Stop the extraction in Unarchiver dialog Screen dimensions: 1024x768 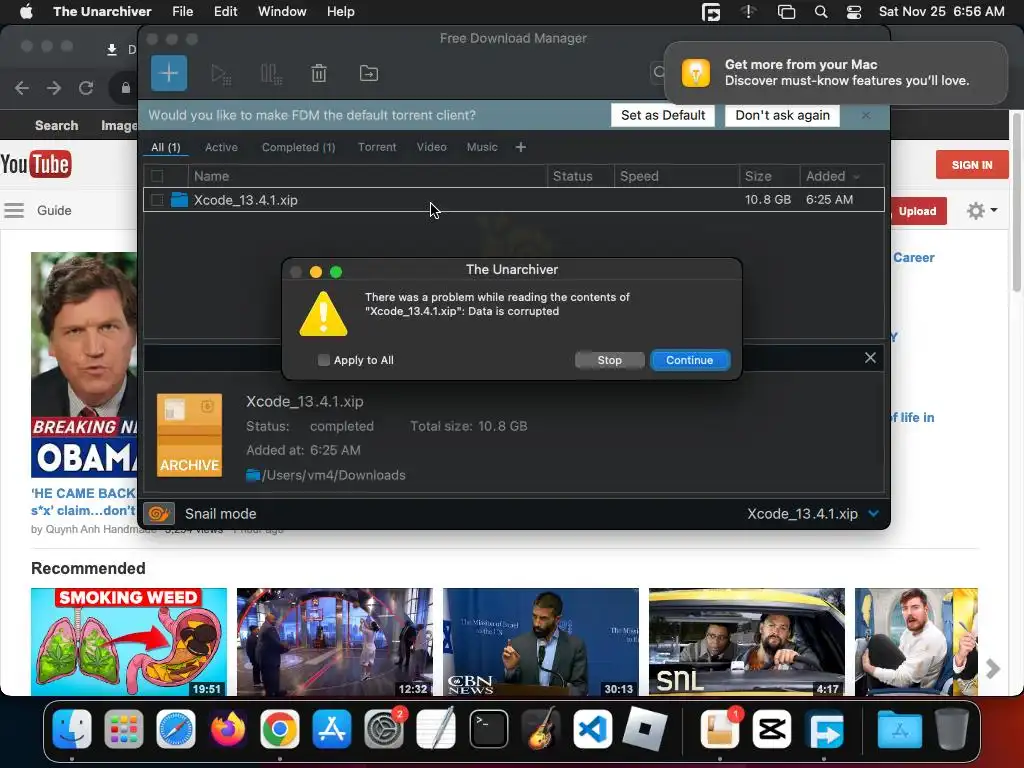609,360
